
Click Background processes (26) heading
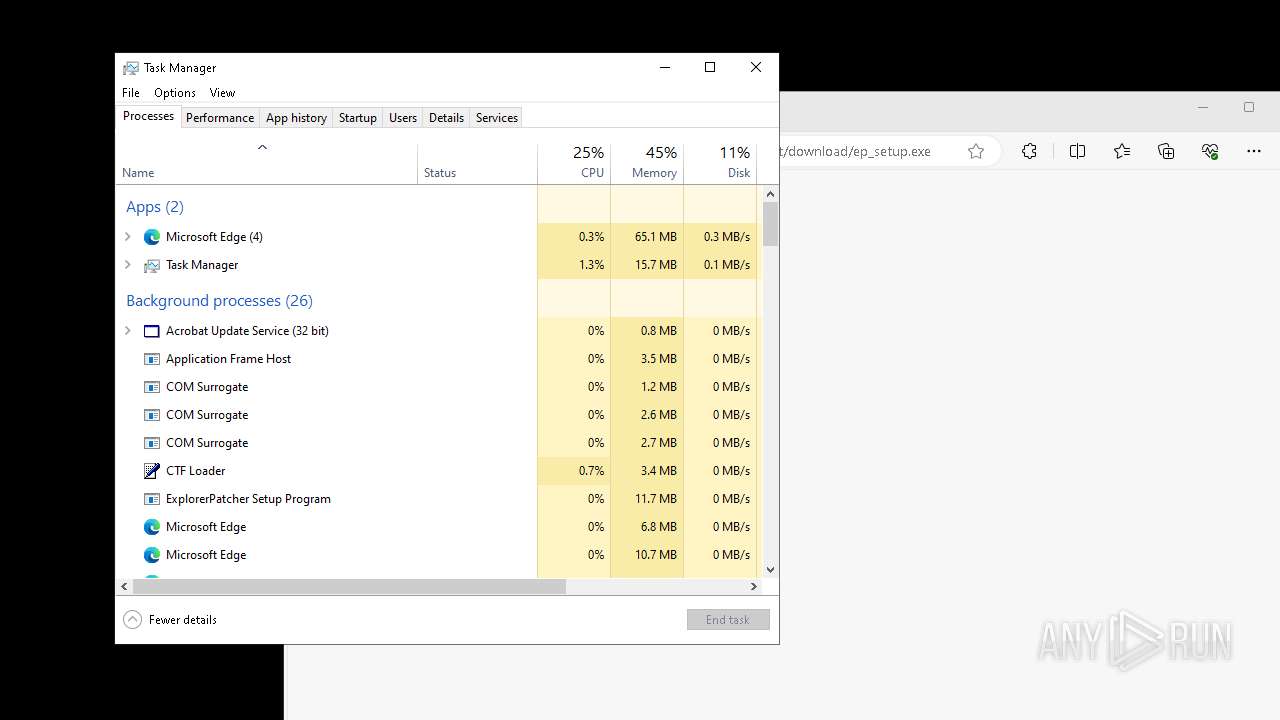[x=219, y=301]
